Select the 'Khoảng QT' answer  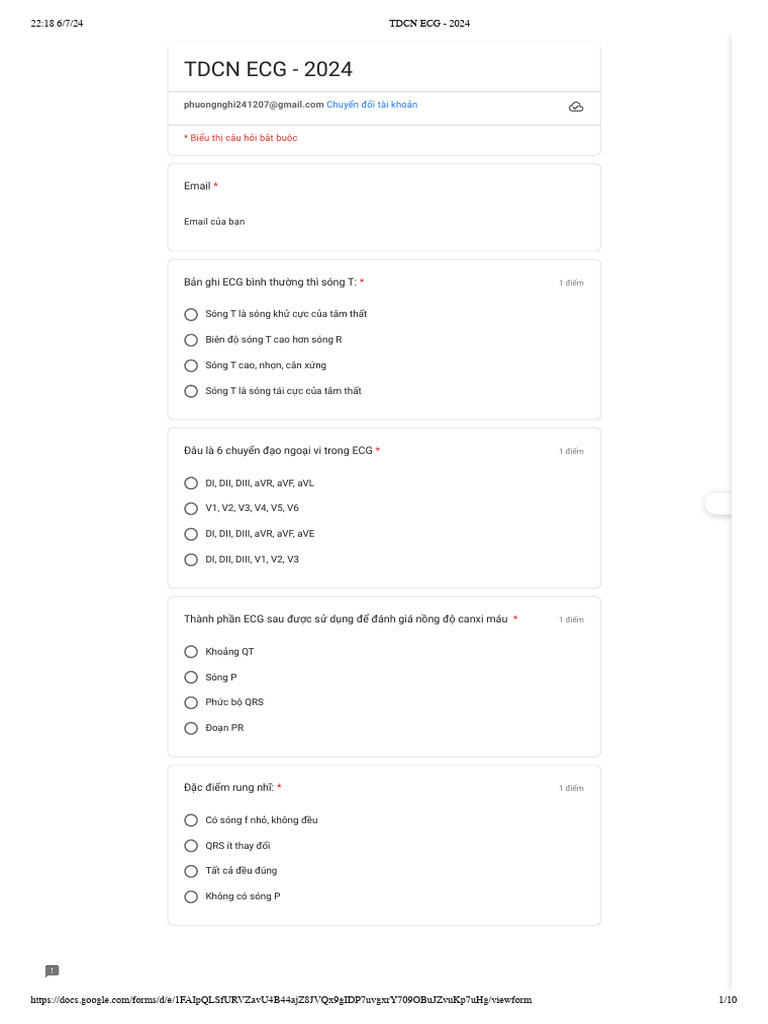tap(191, 652)
